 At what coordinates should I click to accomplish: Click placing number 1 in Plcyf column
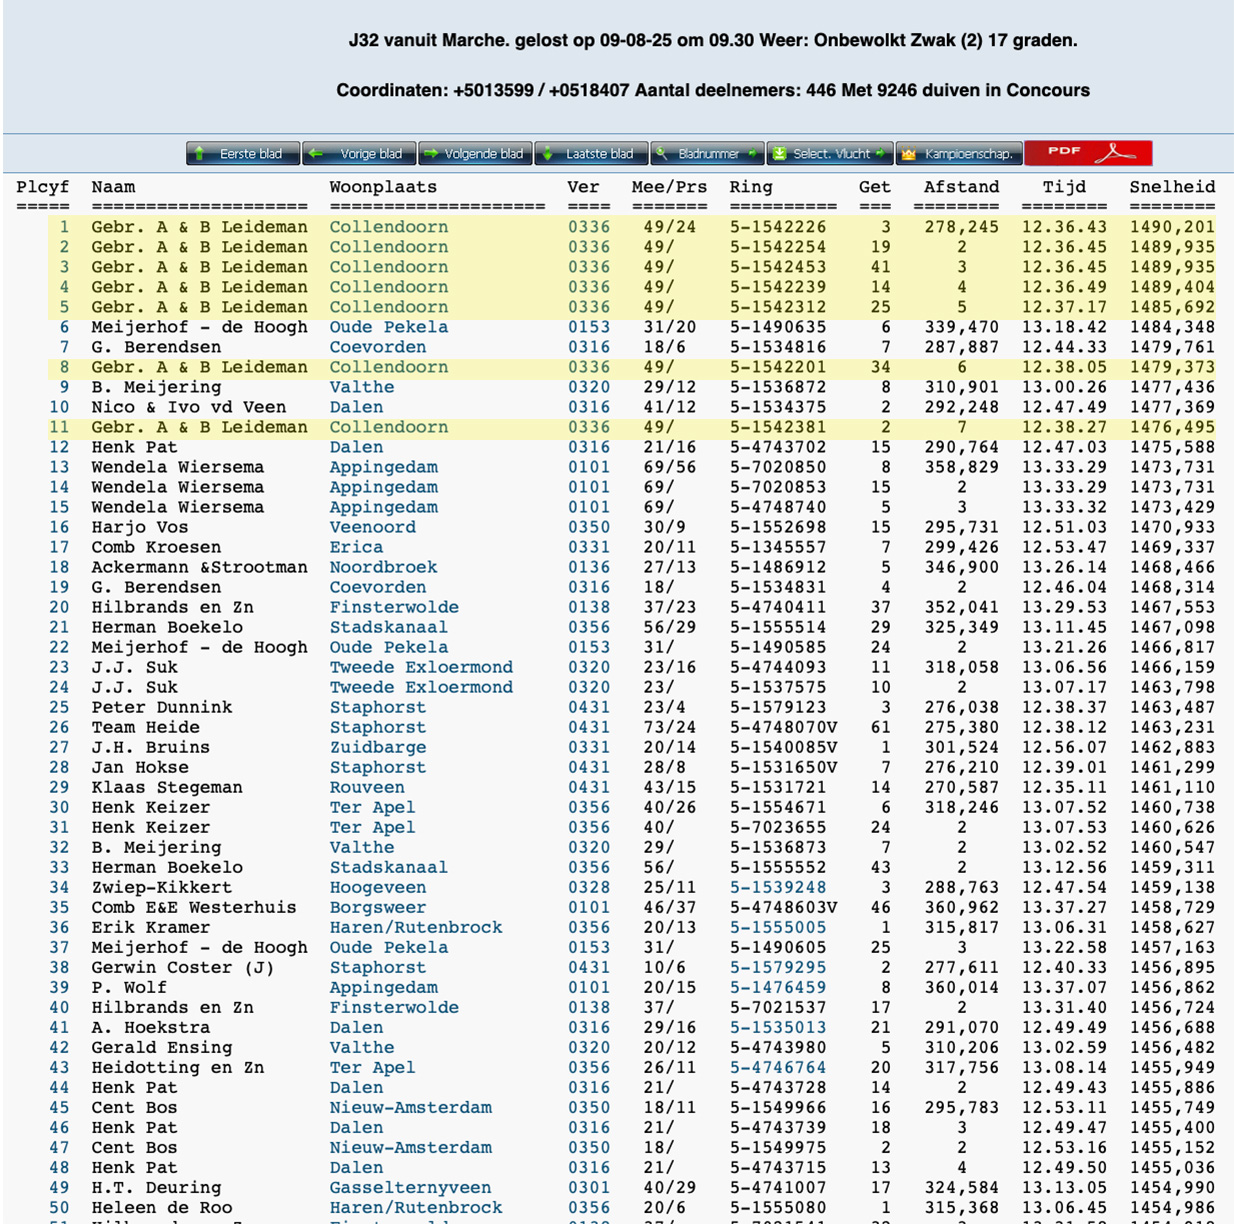point(65,227)
